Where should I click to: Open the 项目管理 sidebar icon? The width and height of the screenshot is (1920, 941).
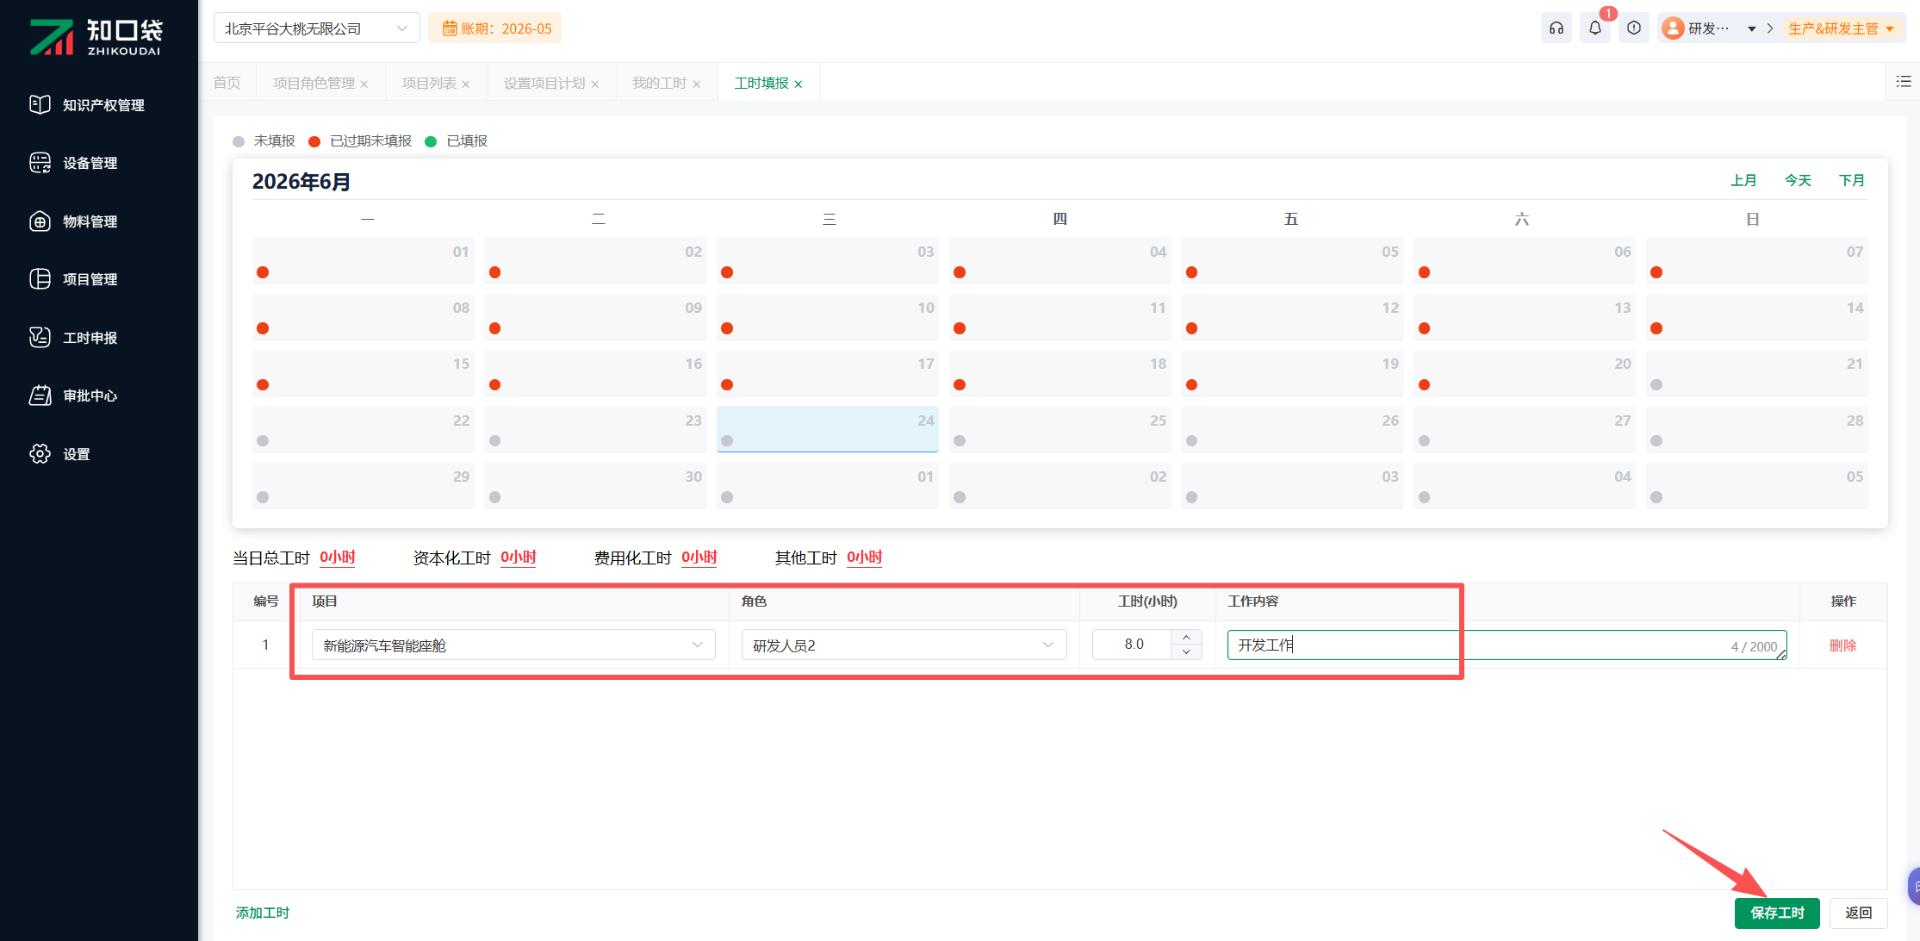pos(40,279)
